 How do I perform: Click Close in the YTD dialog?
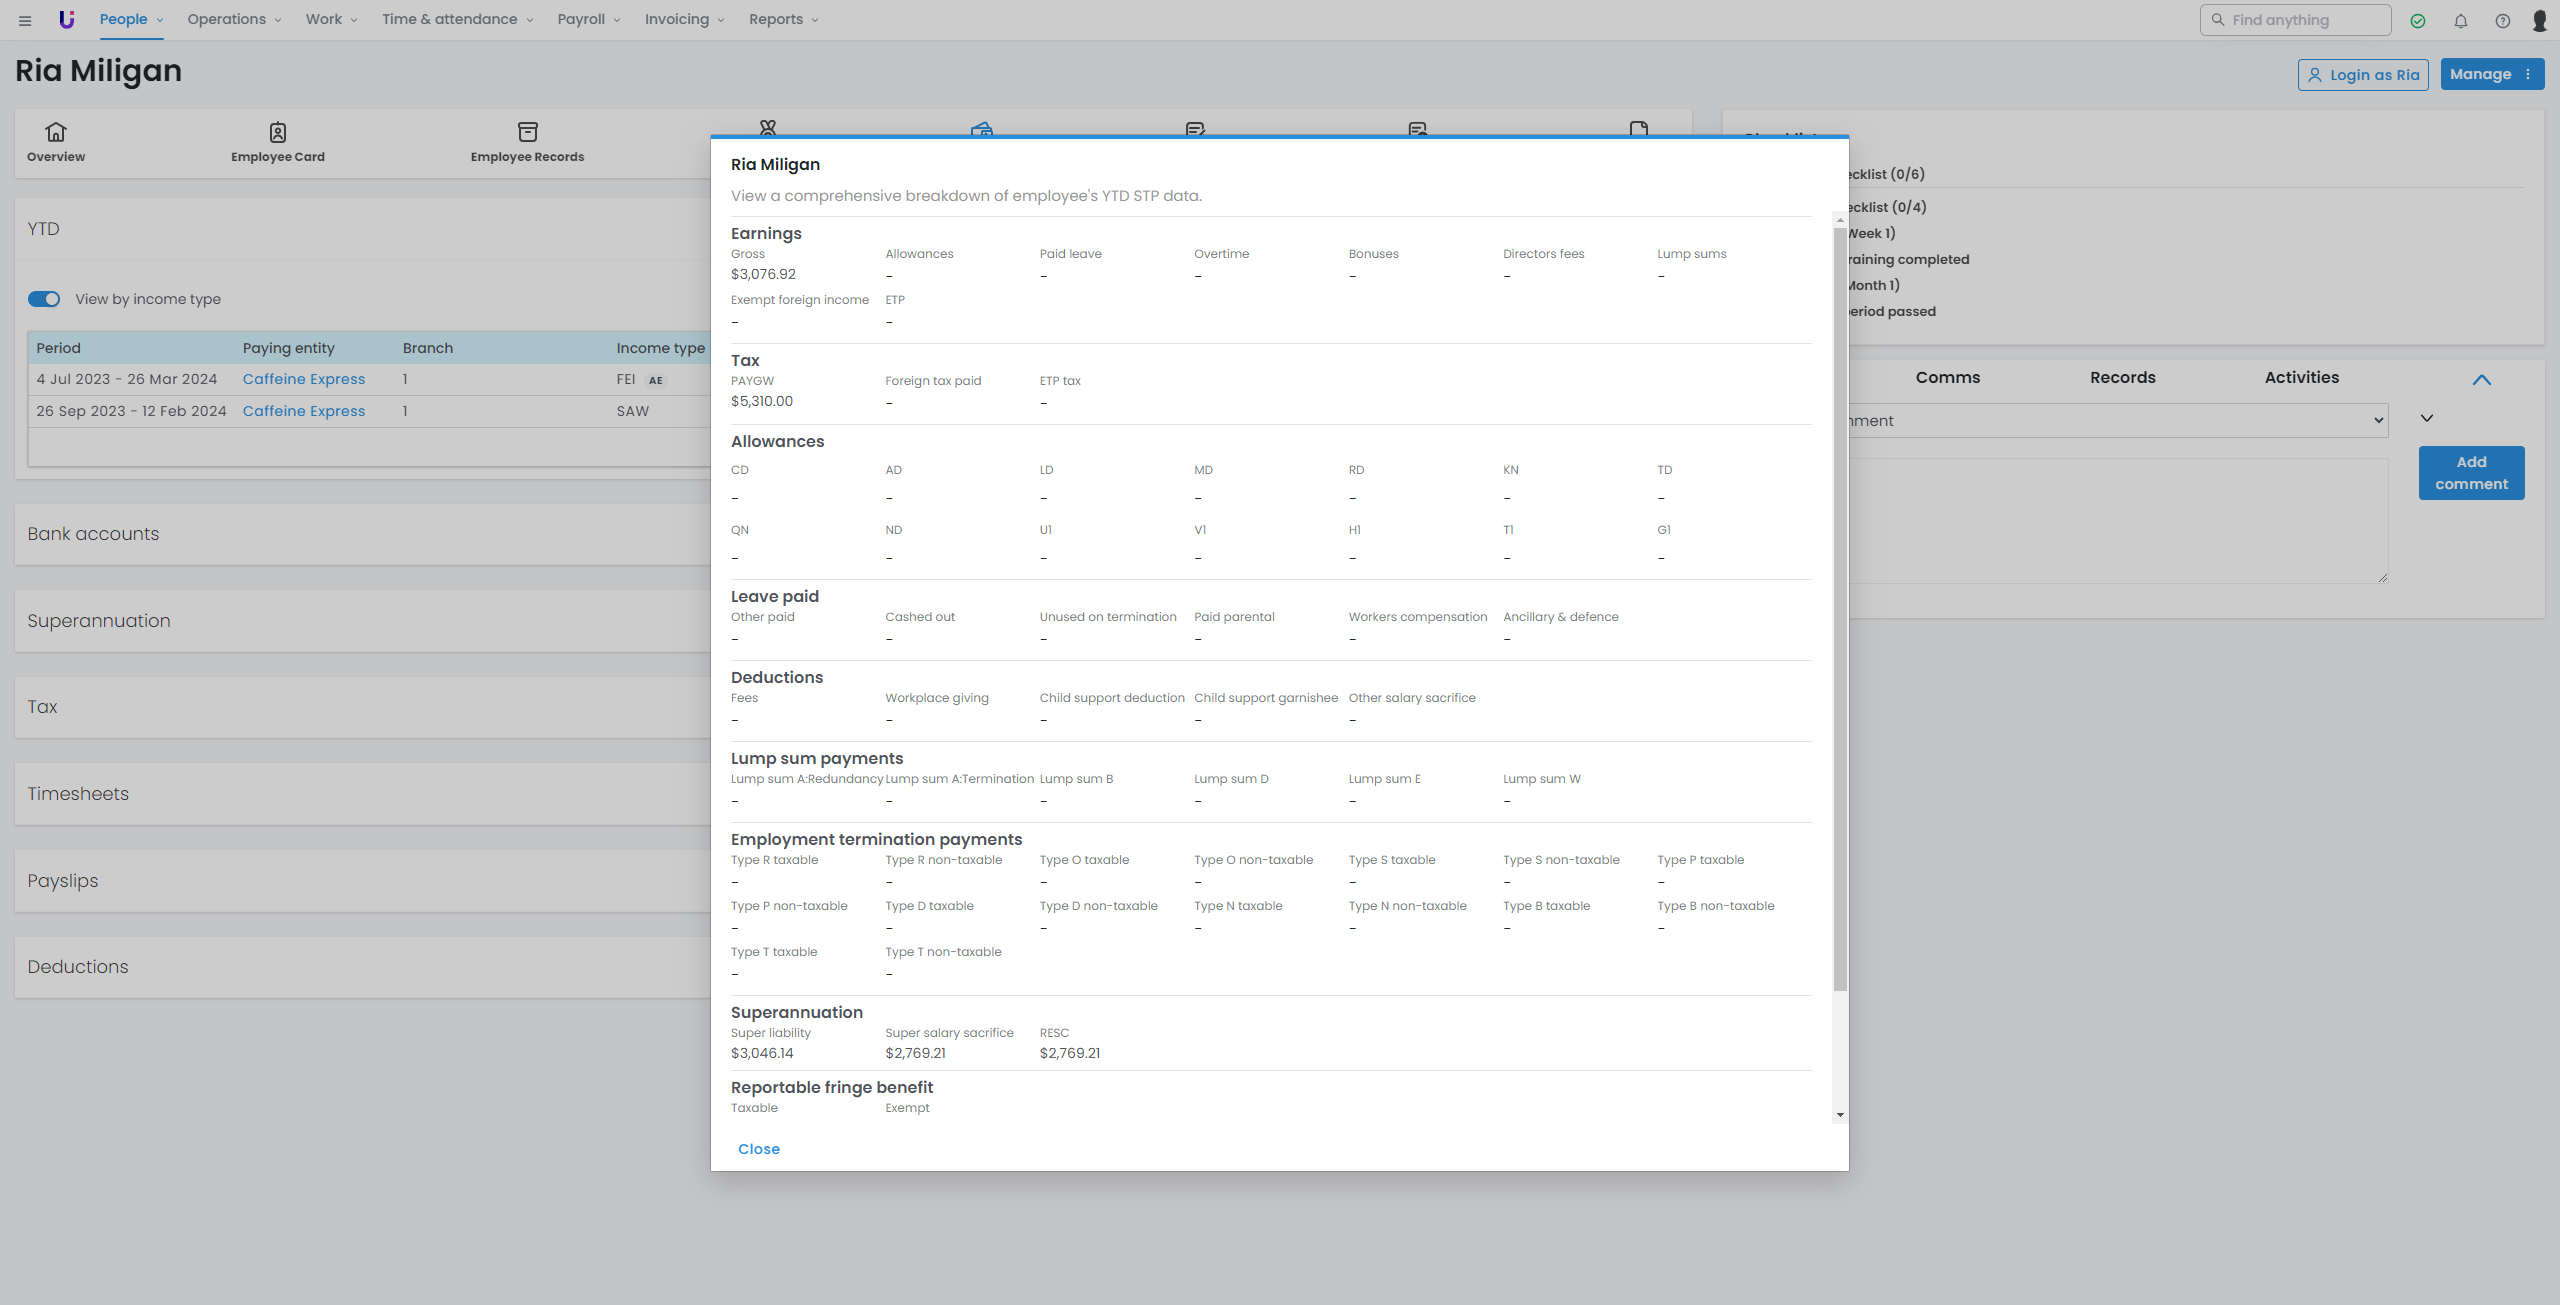(x=758, y=1149)
